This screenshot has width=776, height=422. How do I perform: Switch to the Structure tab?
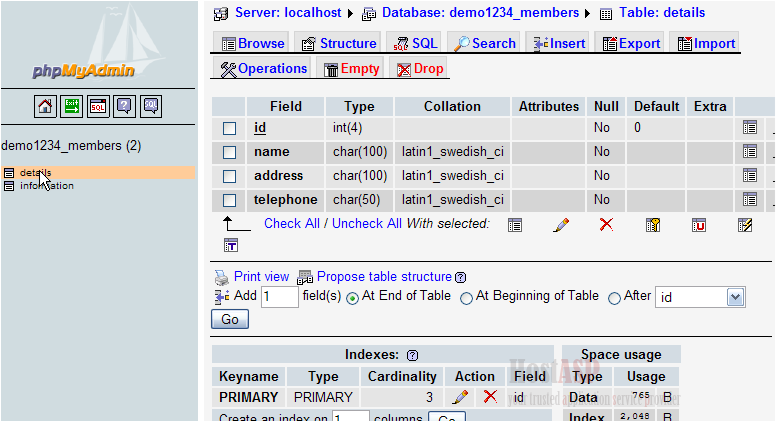coord(337,43)
